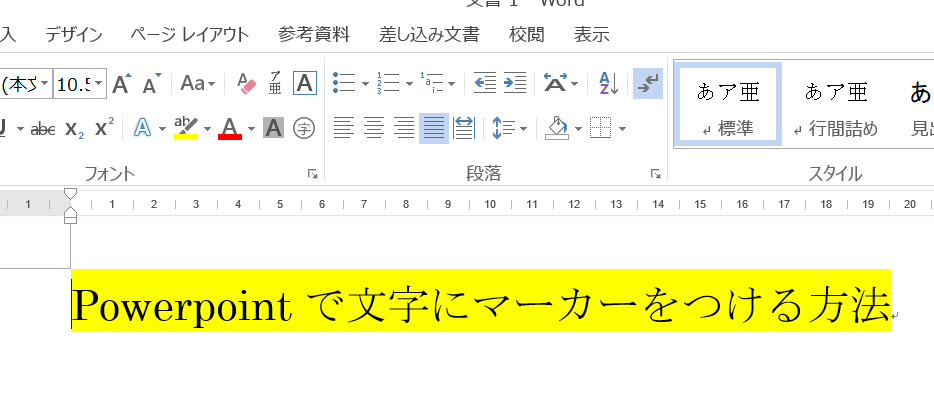
Task: Open the Asian Layout dropdown arrow
Action: (x=574, y=84)
